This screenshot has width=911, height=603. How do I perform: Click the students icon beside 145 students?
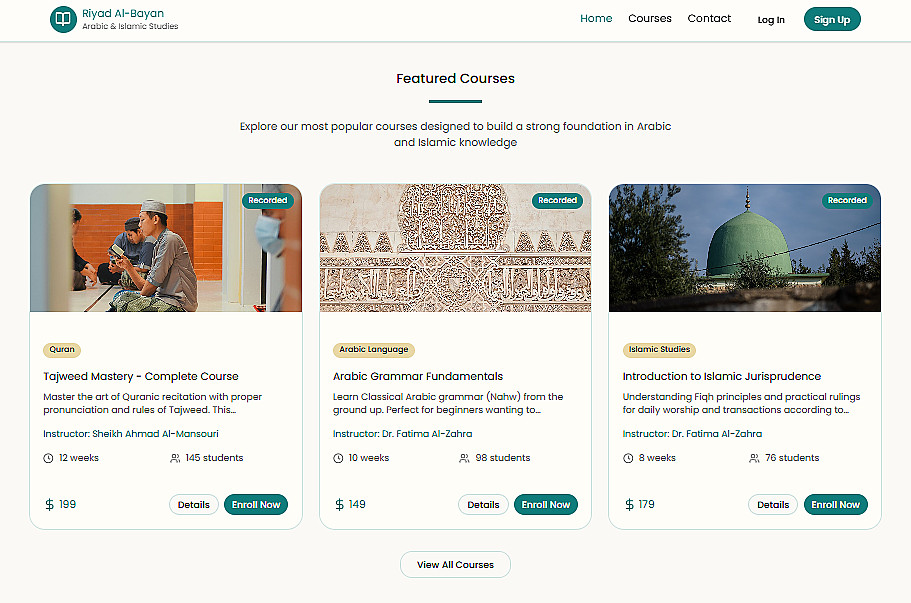(175, 458)
